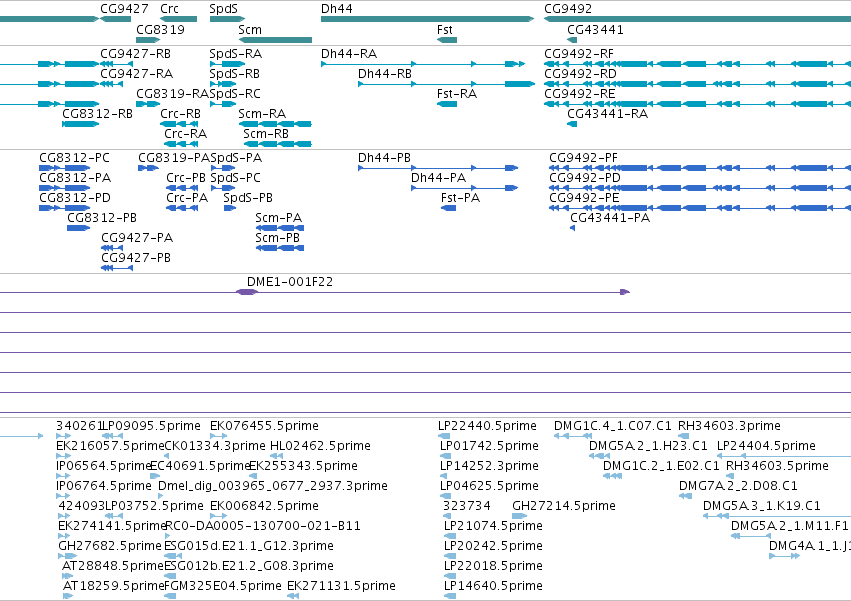Select EST GH27682.5prime
Image resolution: width=851 pixels, height=601 pixels.
point(67,555)
